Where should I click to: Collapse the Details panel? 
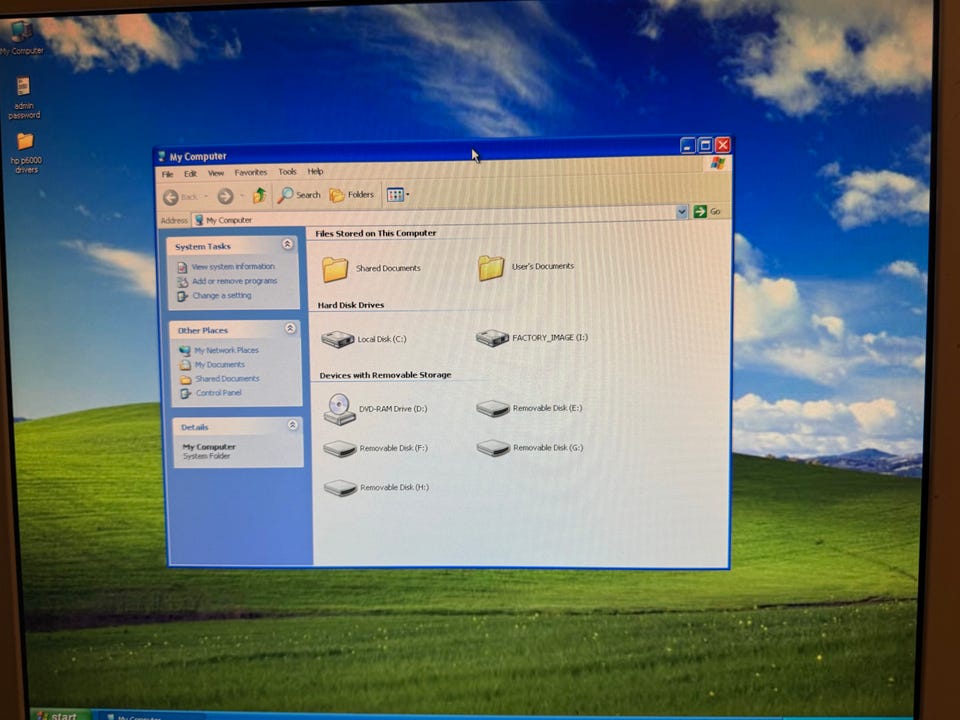pyautogui.click(x=293, y=425)
